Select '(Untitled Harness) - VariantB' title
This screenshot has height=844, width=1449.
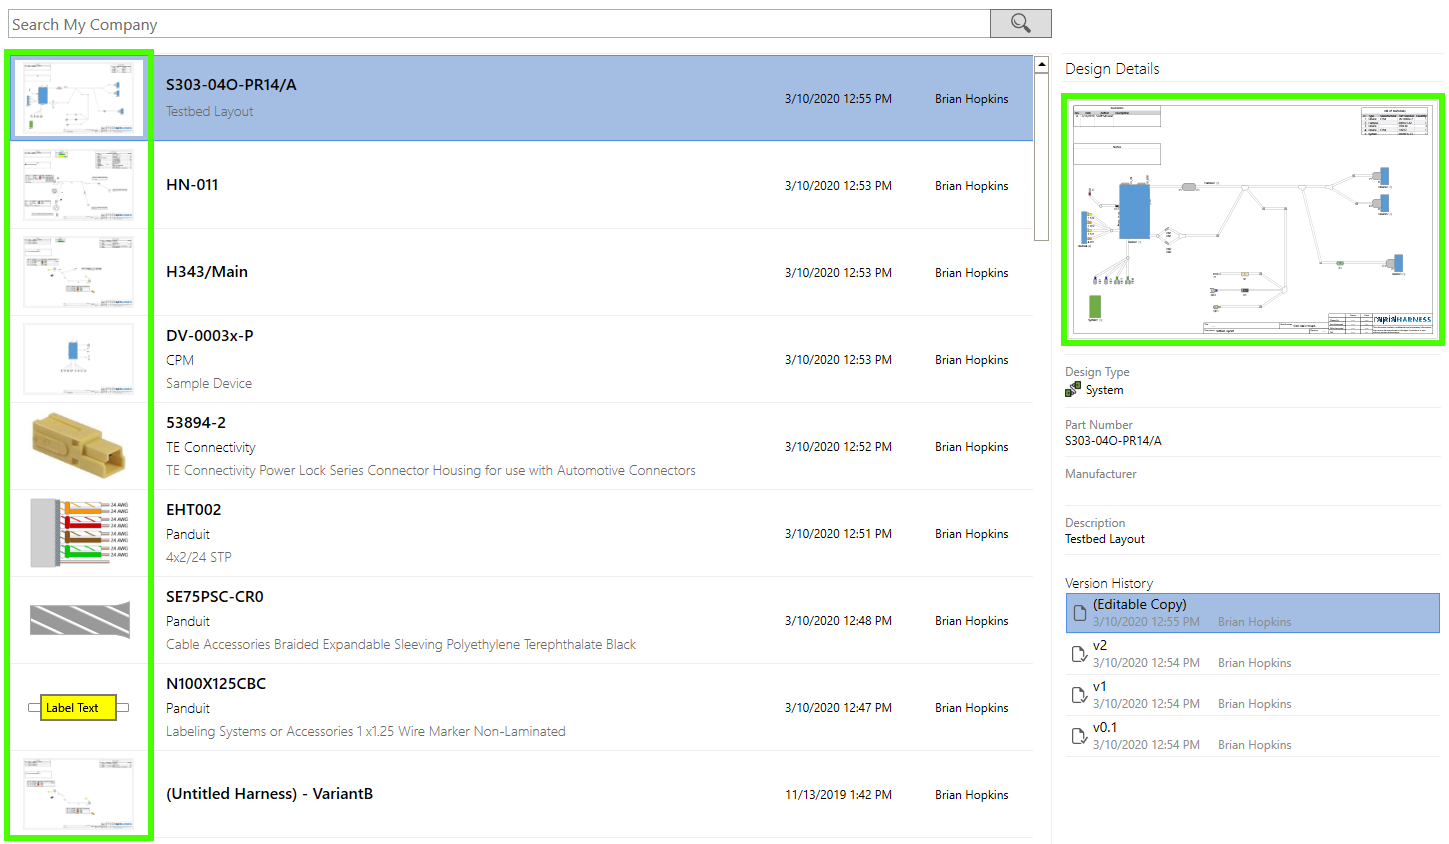click(x=270, y=794)
